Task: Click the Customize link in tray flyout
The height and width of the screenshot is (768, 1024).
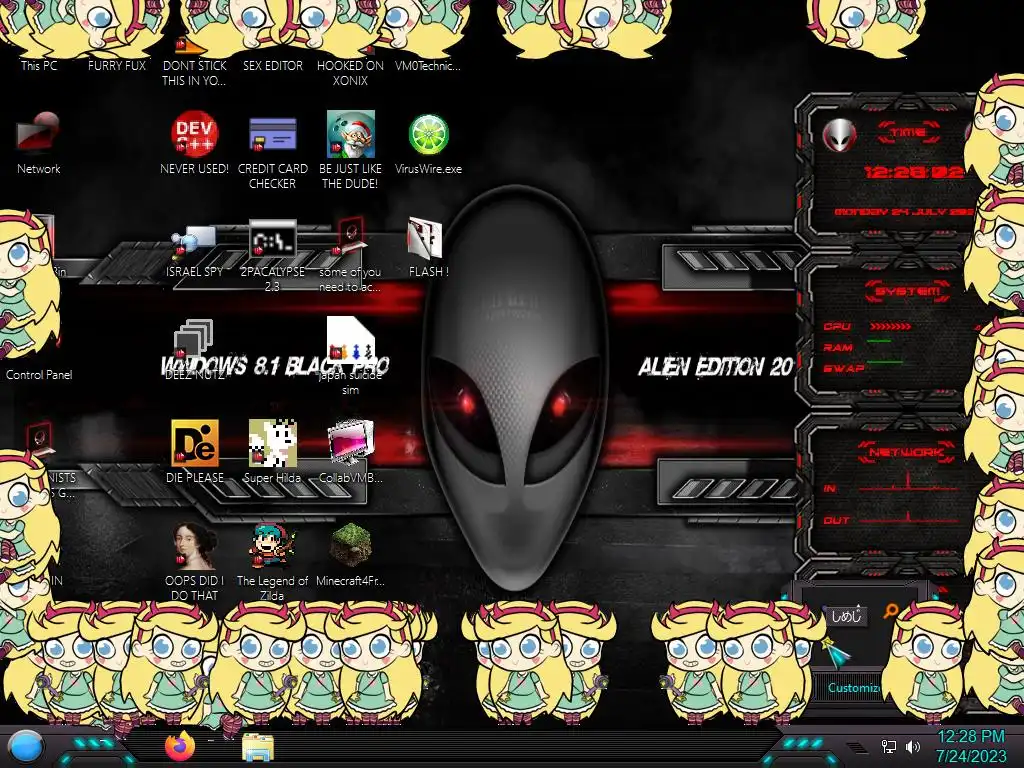Action: point(854,688)
